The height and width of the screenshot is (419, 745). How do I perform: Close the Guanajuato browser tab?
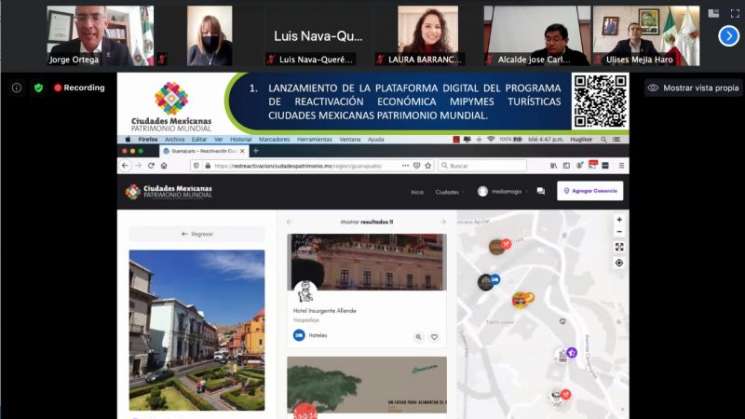pos(242,151)
